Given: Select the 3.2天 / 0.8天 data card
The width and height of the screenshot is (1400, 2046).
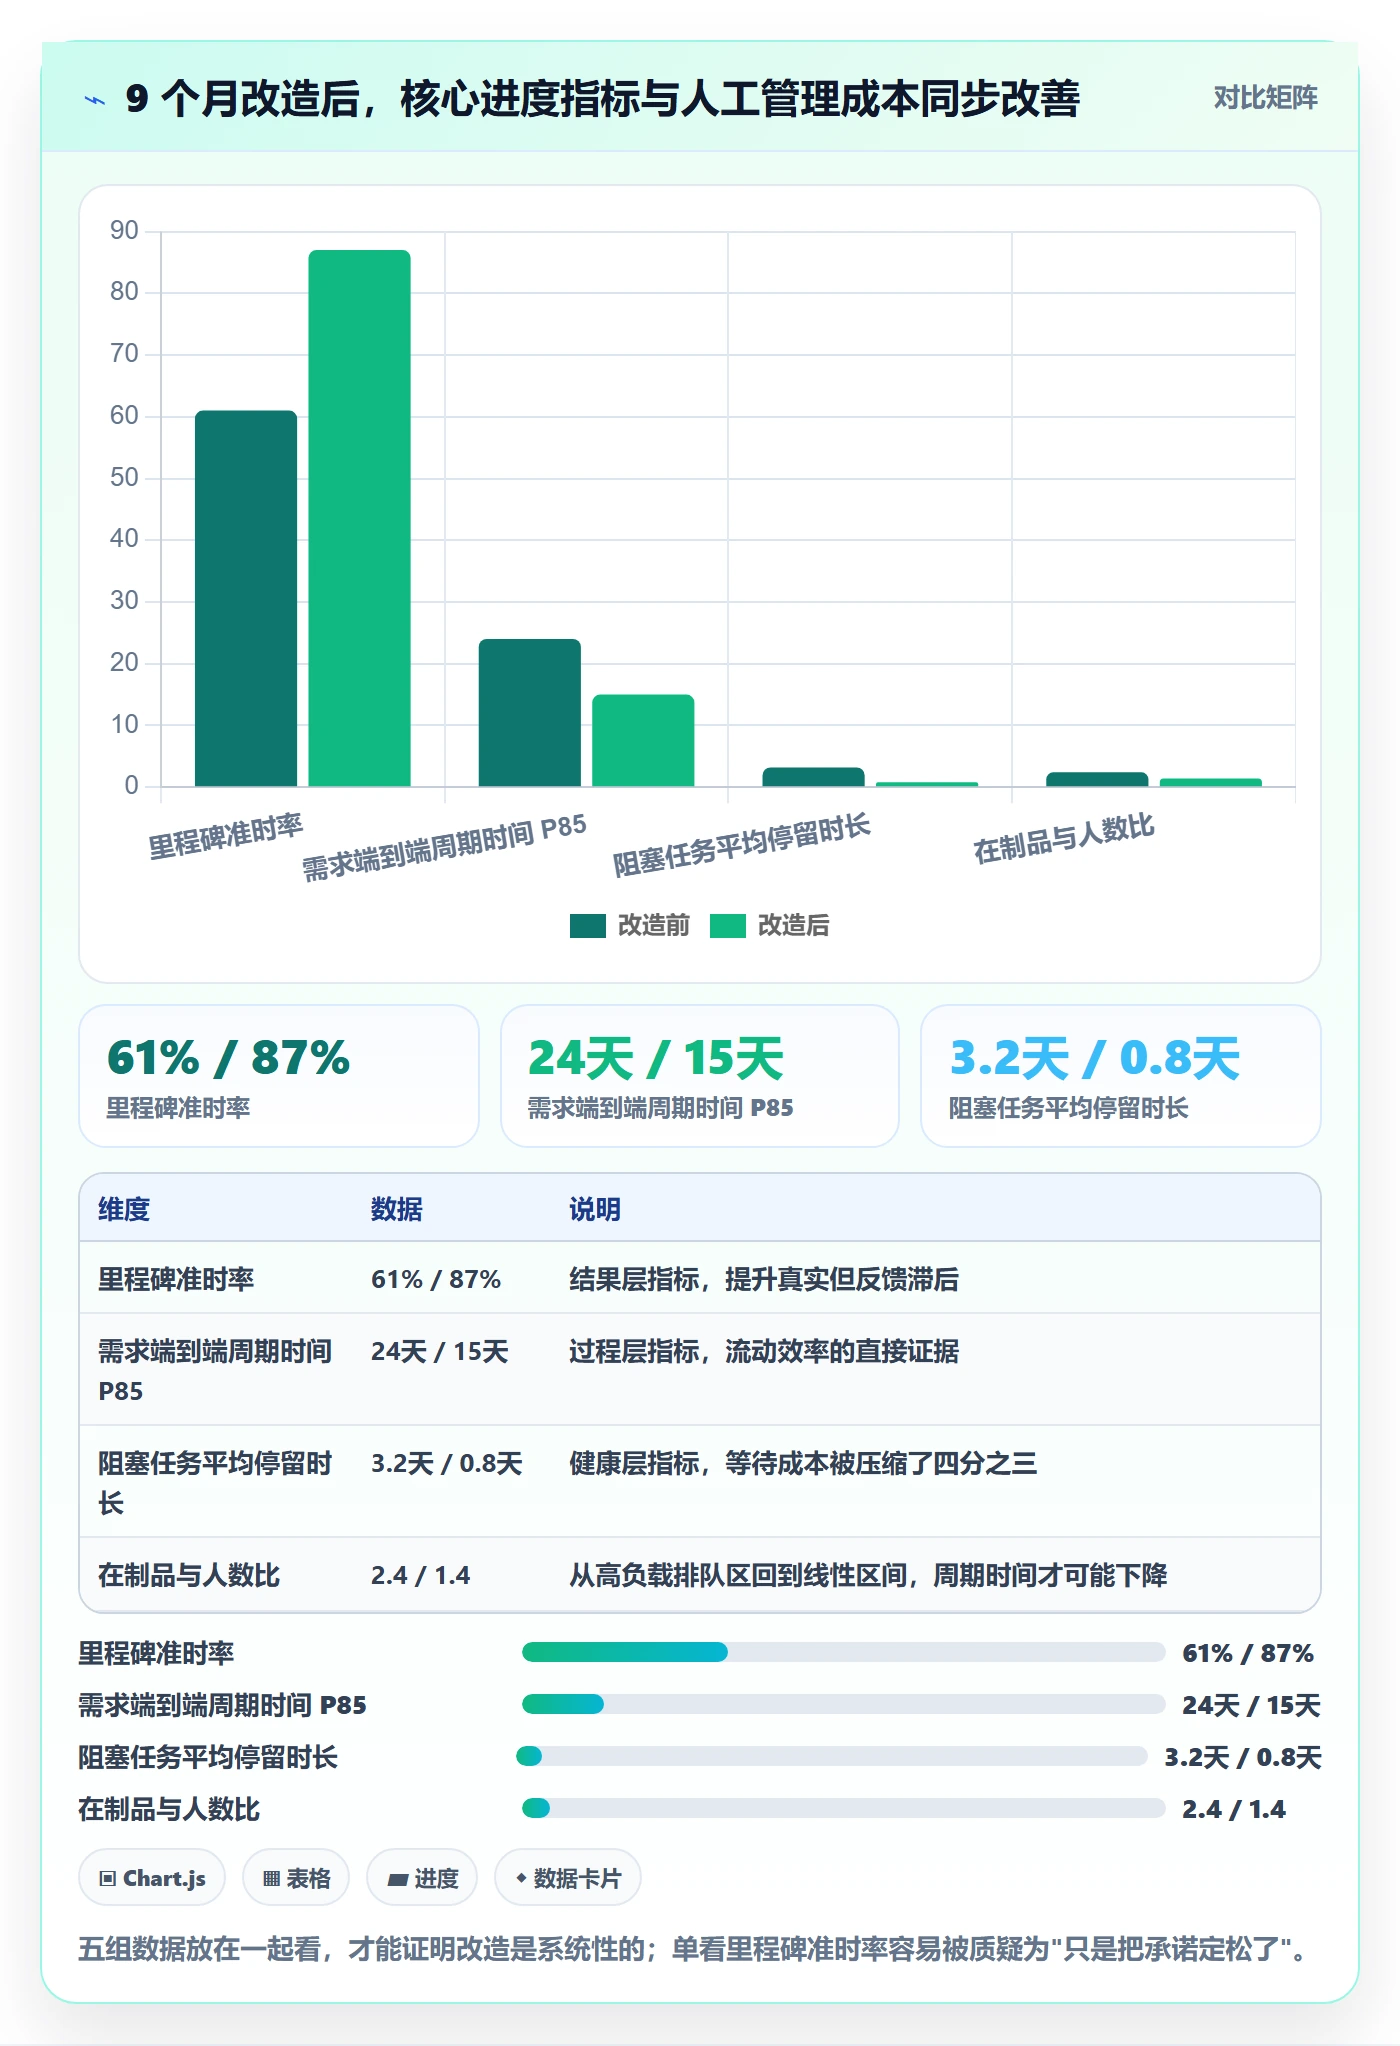Looking at the screenshot, I should coord(1121,1076).
